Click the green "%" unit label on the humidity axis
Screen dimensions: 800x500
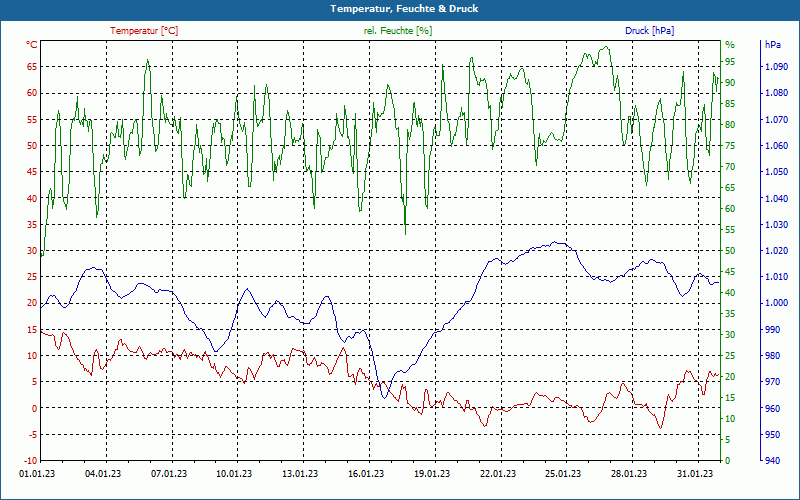tap(730, 45)
